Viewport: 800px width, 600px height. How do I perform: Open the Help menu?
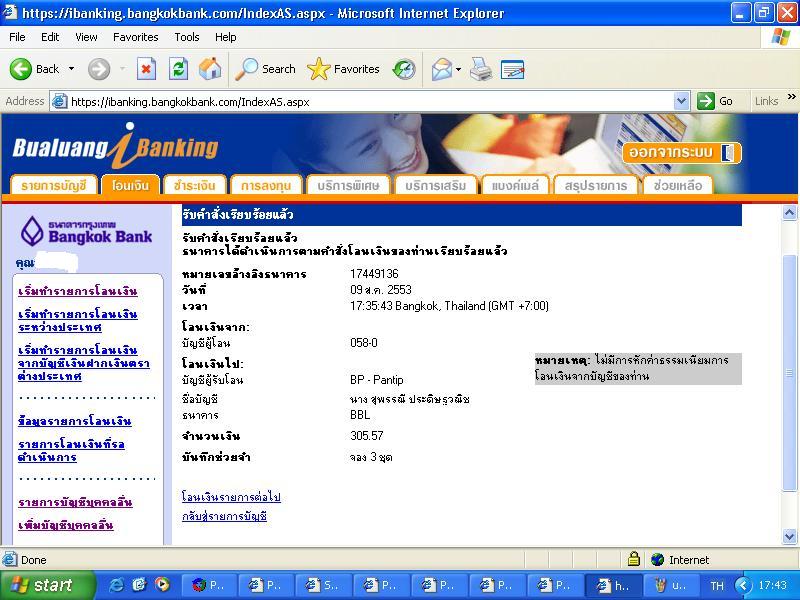[226, 37]
